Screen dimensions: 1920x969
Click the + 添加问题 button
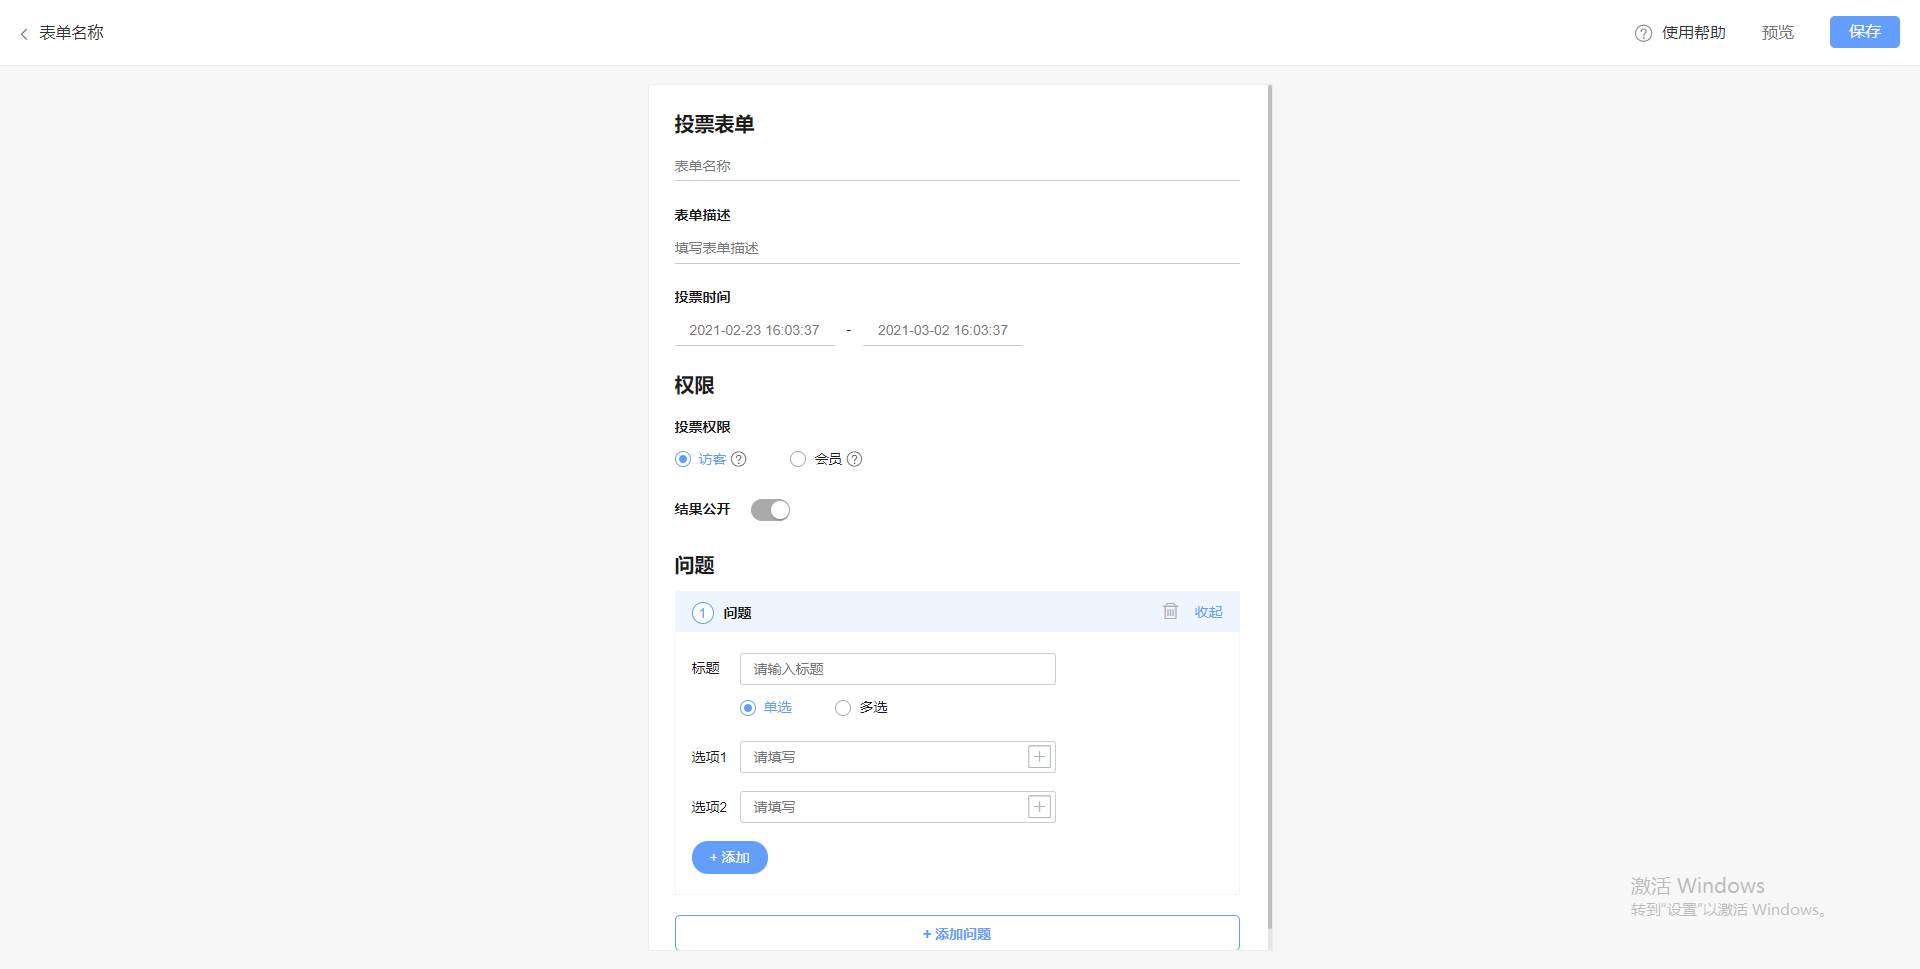point(957,933)
